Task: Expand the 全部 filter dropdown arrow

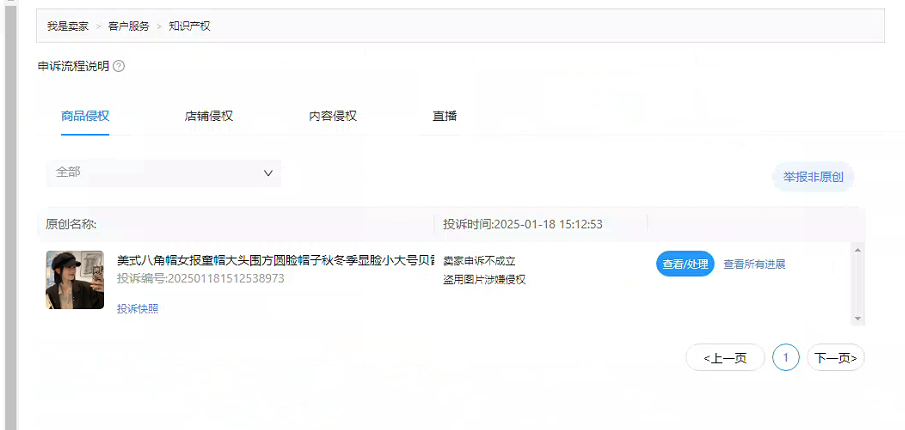Action: 268,173
